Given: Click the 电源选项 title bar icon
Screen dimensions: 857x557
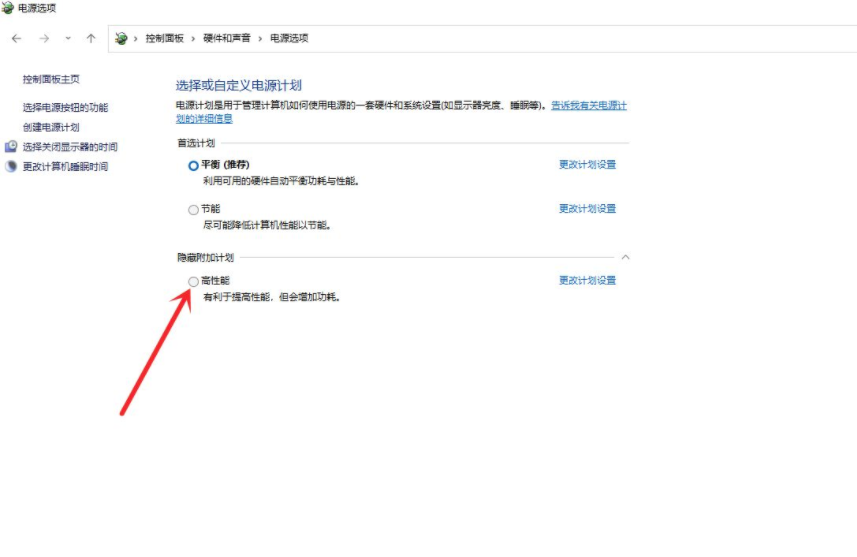Looking at the screenshot, I should point(8,8).
